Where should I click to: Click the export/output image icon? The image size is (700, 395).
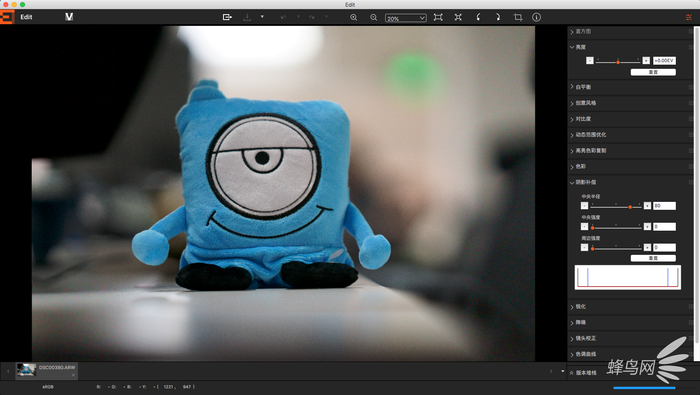[x=227, y=17]
